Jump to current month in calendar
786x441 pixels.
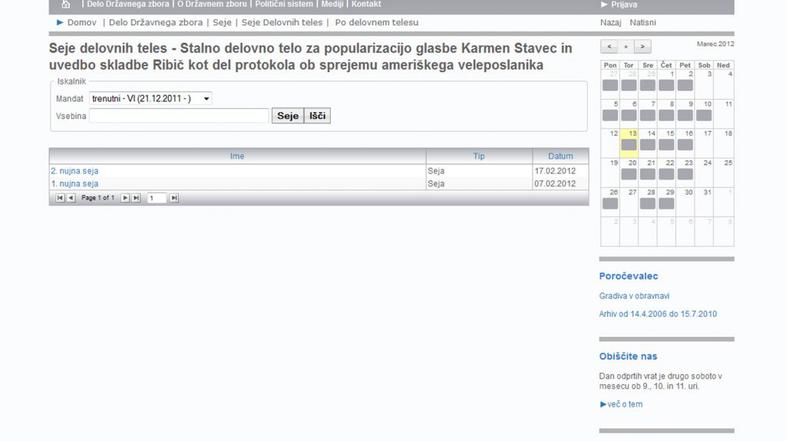[626, 46]
